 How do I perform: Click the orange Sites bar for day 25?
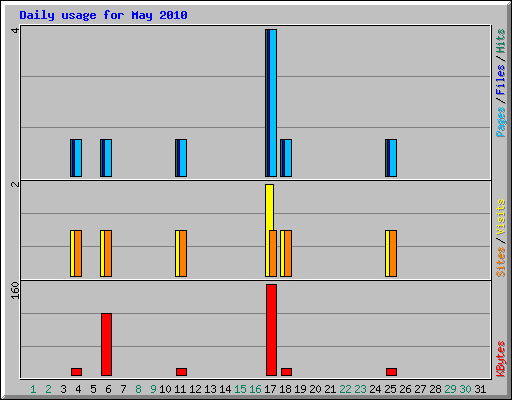393,253
